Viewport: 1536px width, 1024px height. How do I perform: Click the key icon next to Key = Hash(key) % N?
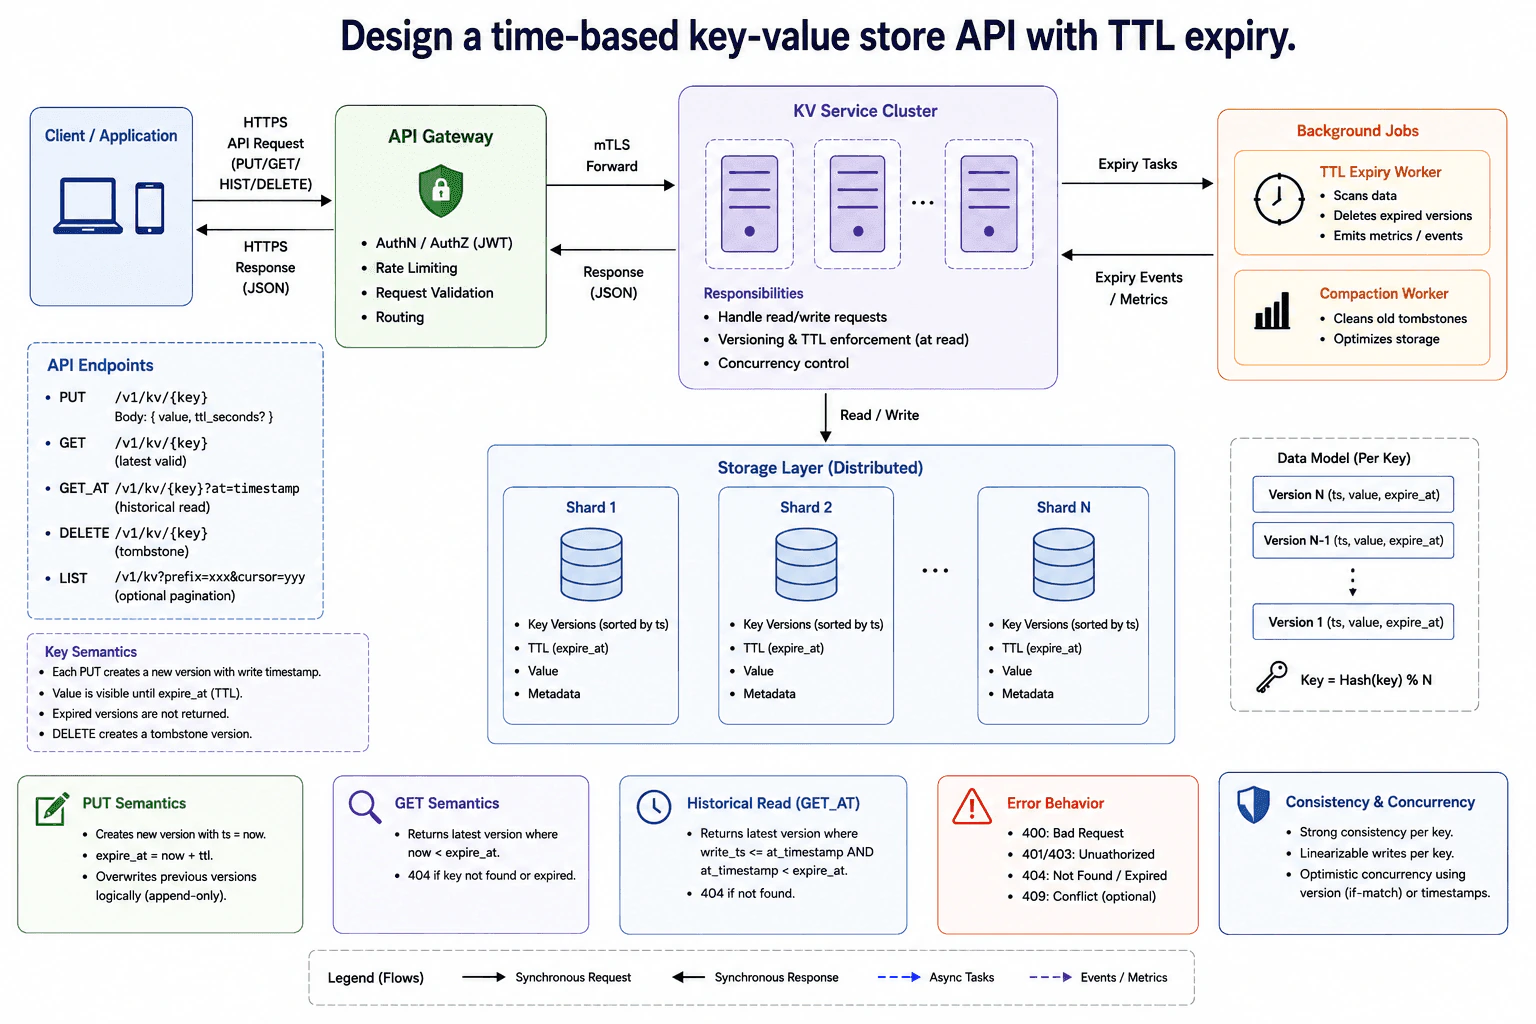point(1272,677)
